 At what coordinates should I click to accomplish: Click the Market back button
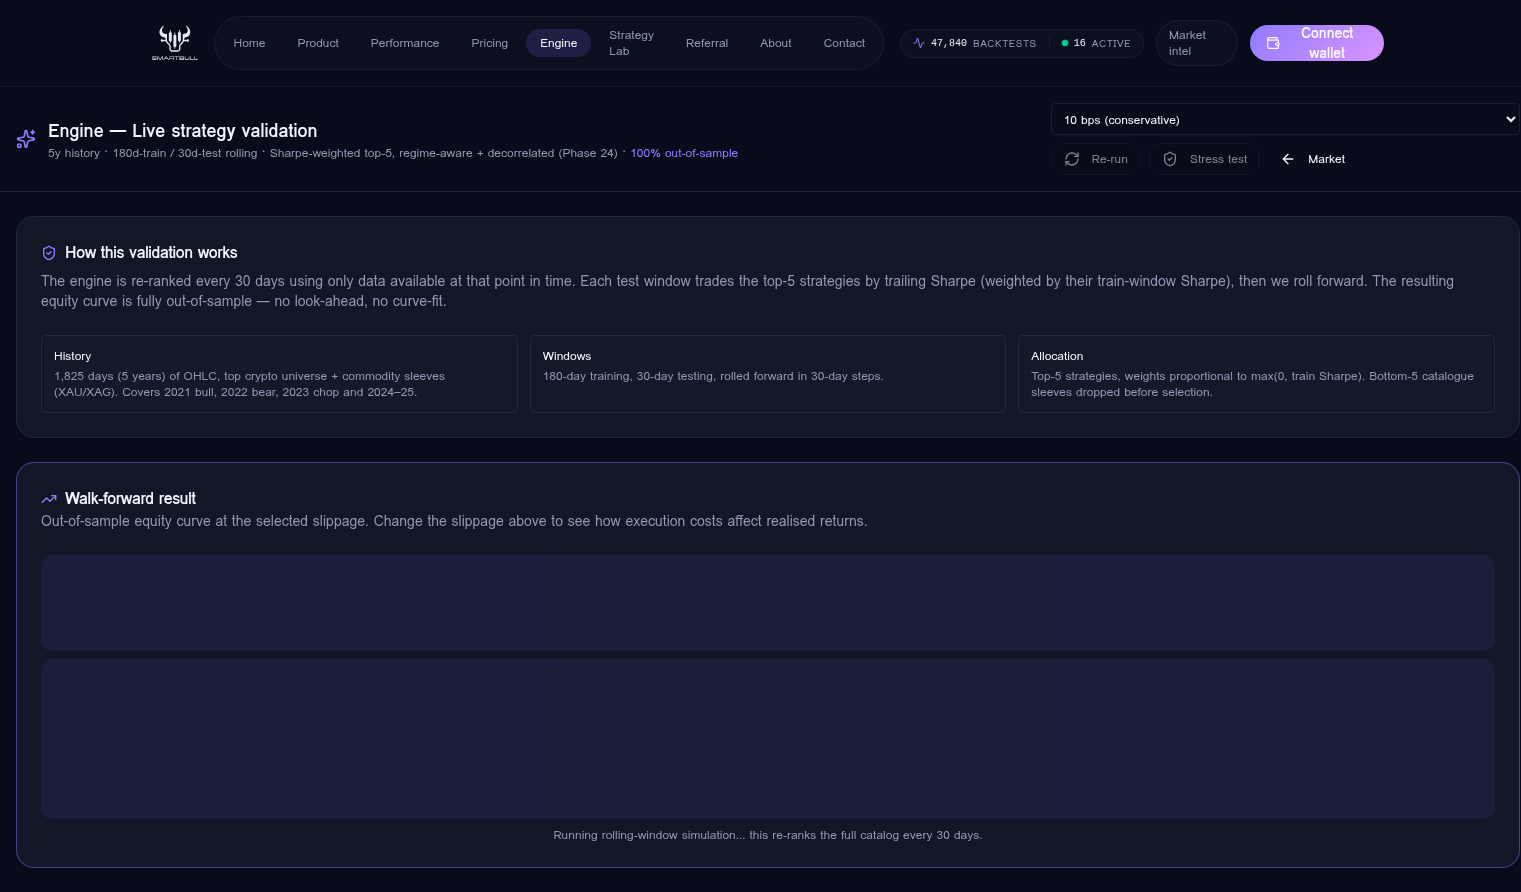pyautogui.click(x=1313, y=159)
